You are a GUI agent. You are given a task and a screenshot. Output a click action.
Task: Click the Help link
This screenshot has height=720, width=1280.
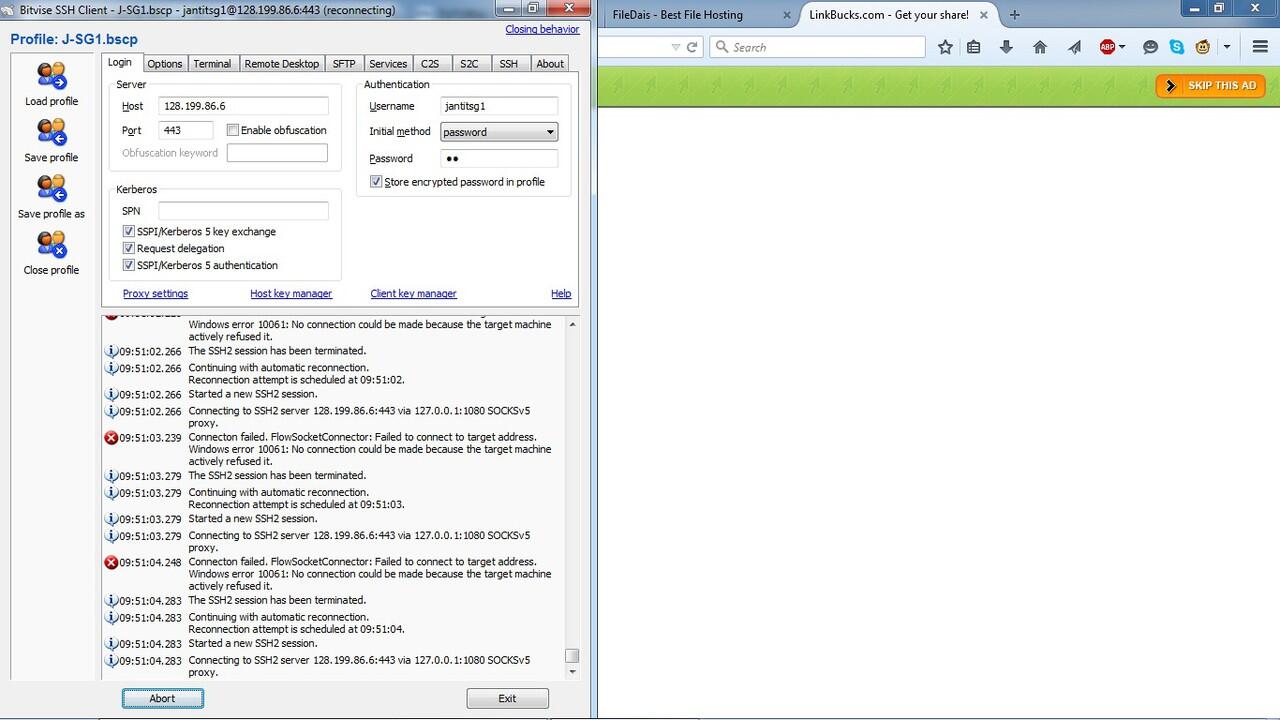(x=561, y=294)
